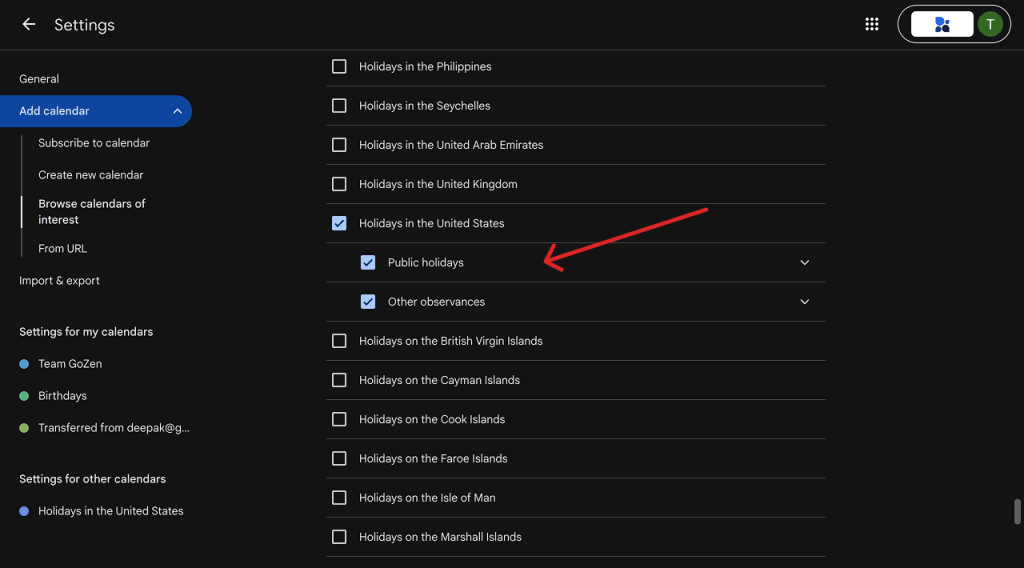Viewport: 1024px width, 568px height.
Task: Select the Add calendar menu item
Action: point(95,111)
